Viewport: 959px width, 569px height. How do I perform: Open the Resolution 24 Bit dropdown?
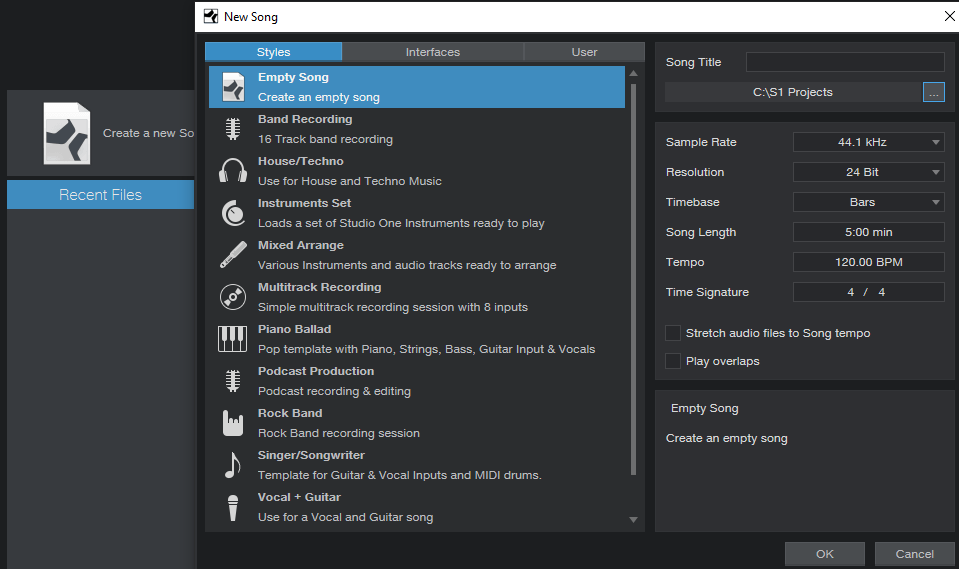tap(868, 172)
